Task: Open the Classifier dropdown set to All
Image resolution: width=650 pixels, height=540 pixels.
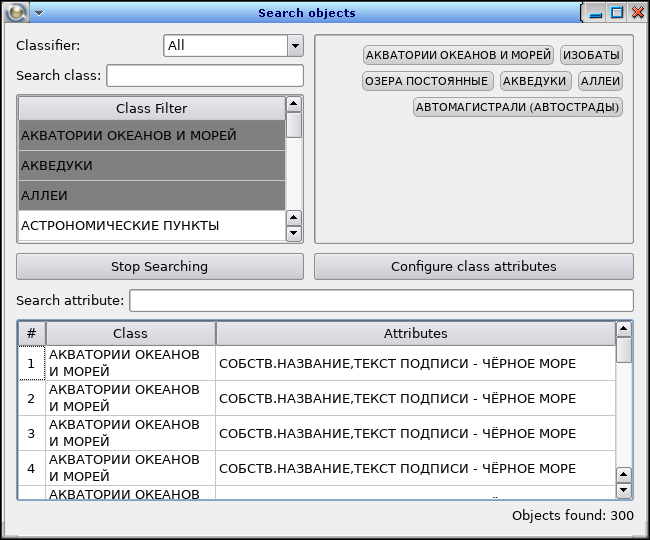Action: (233, 45)
